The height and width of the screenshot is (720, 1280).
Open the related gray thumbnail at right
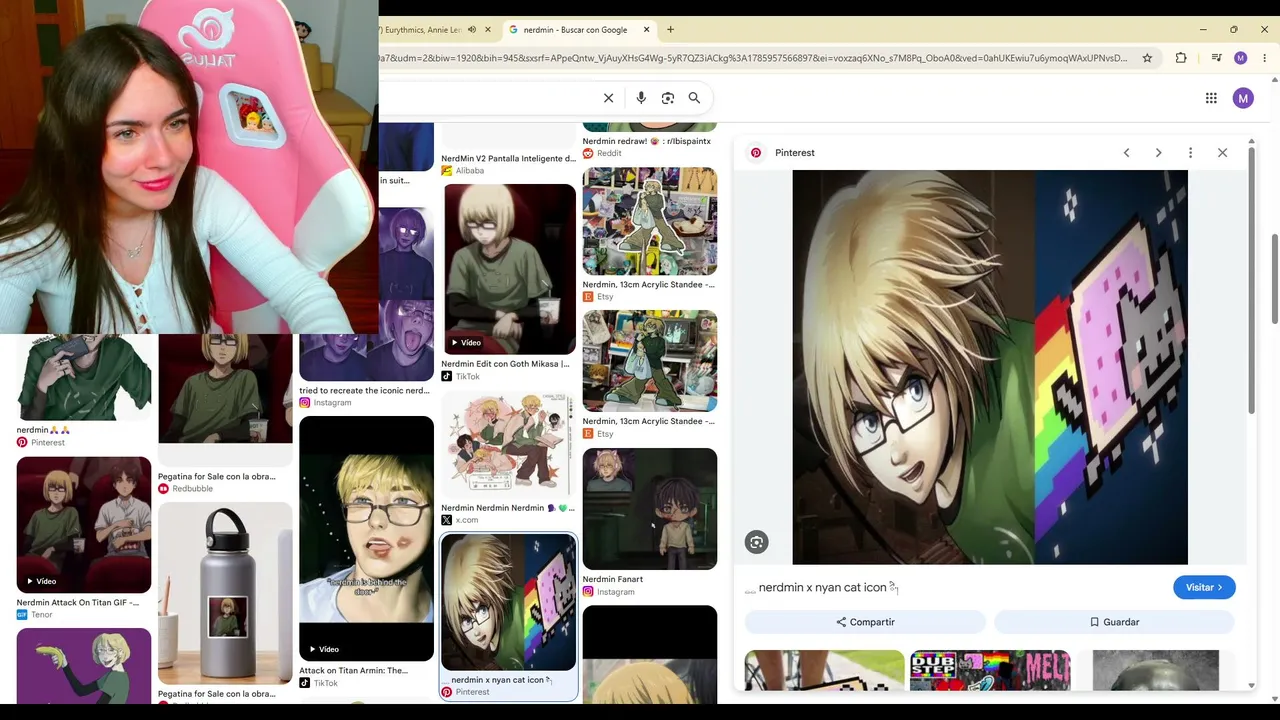click(1156, 670)
